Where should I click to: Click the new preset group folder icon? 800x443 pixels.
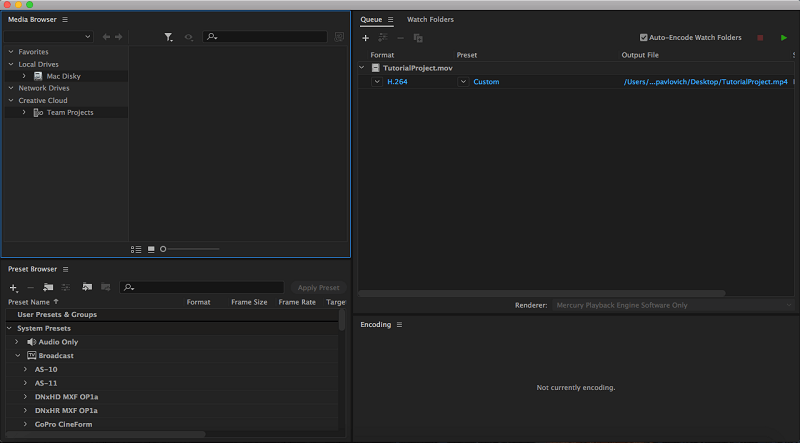[x=48, y=287]
